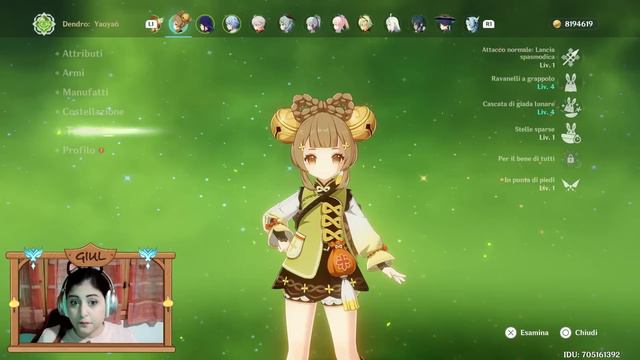Open the Stelle sparse passive talent icon

point(571,133)
